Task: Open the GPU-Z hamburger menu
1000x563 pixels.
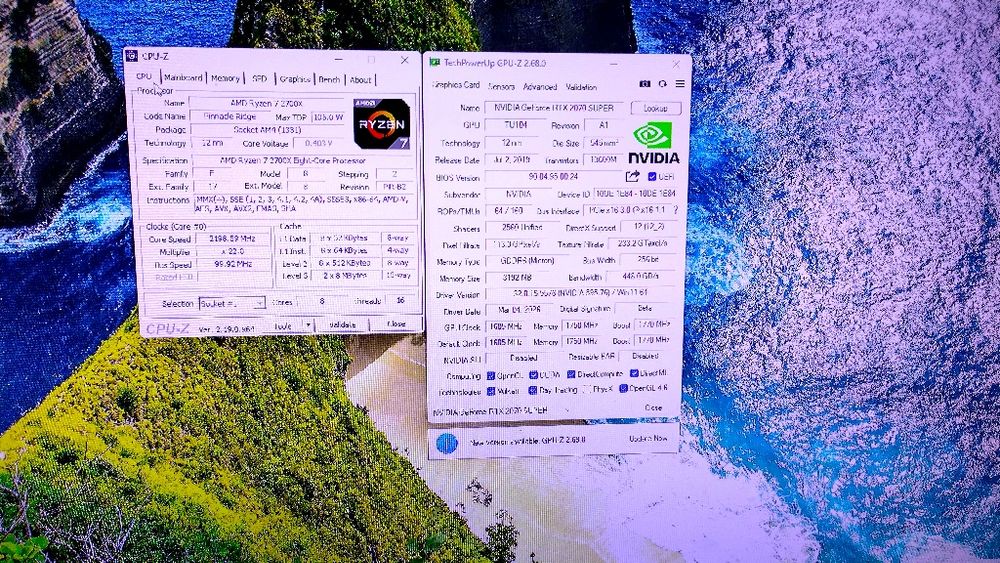Action: tap(680, 84)
